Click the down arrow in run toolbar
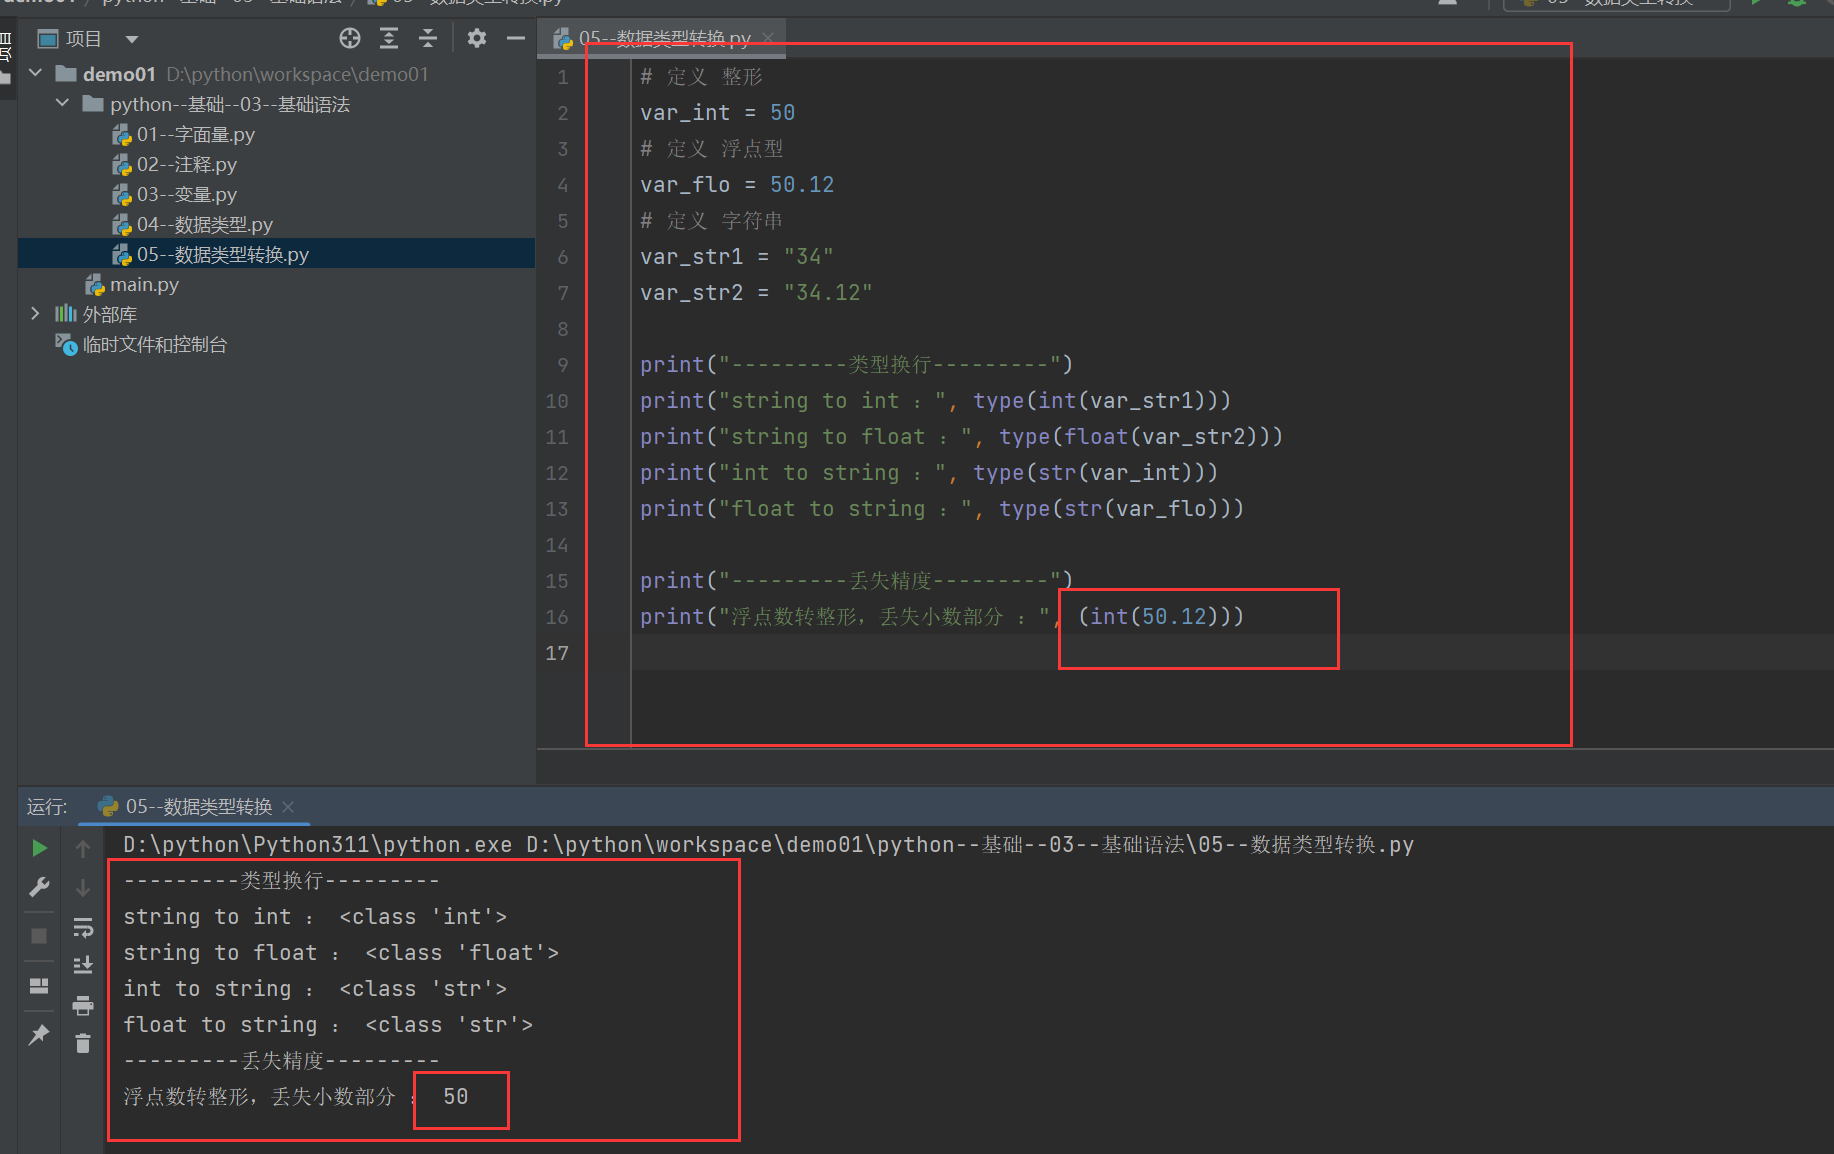The width and height of the screenshot is (1834, 1154). (83, 888)
